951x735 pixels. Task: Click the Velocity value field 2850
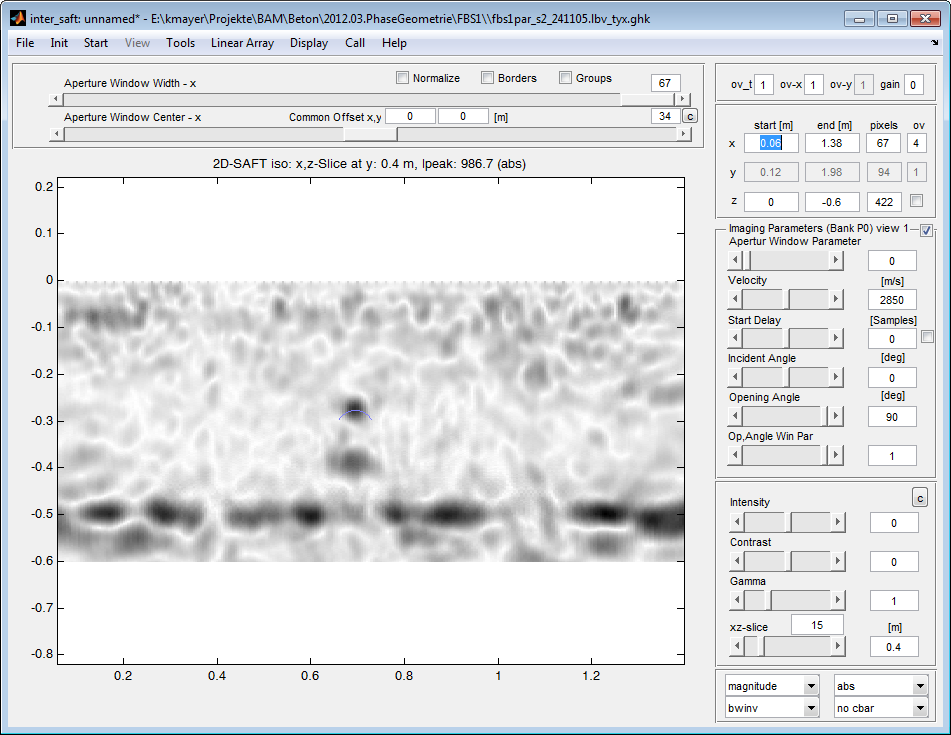tap(892, 300)
